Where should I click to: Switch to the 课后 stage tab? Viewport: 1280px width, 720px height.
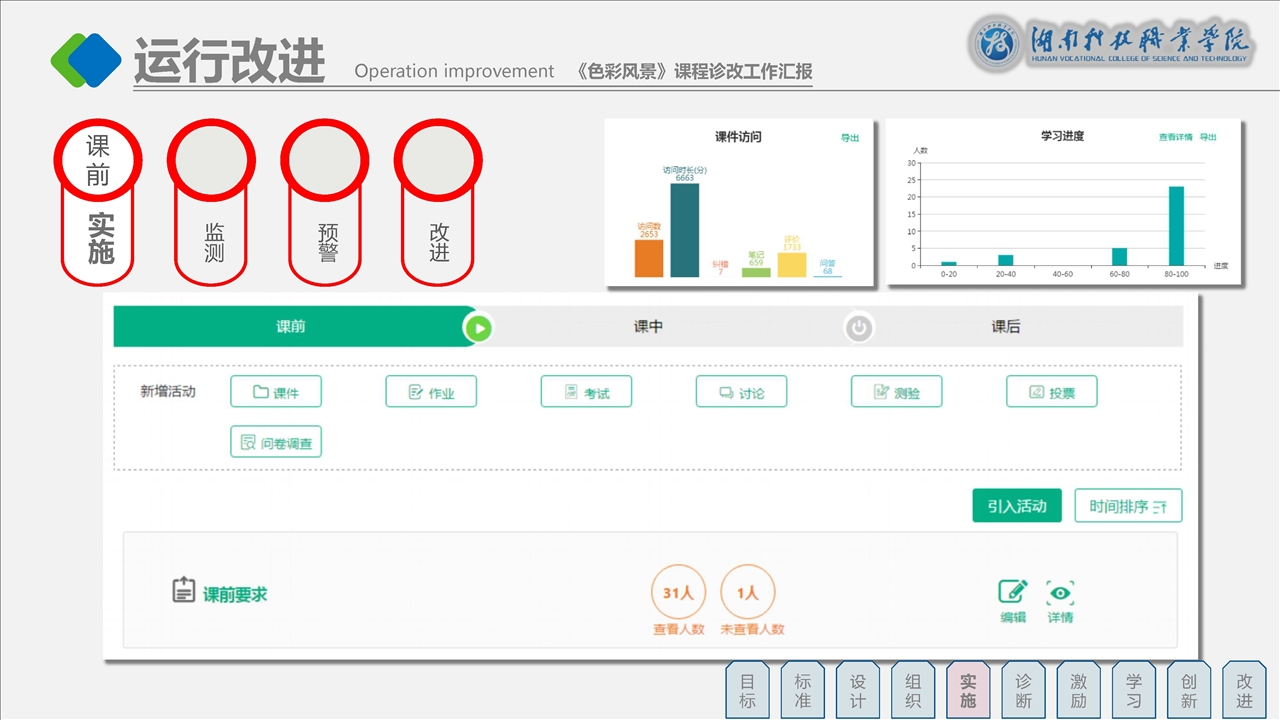pos(1005,327)
